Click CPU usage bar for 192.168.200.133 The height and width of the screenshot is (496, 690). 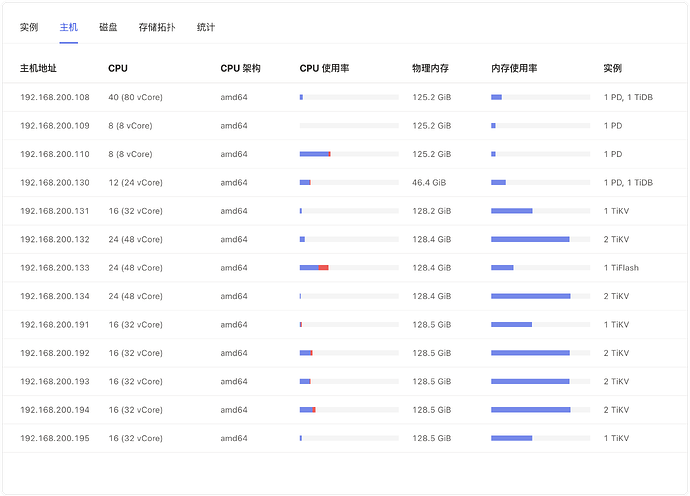tap(349, 268)
